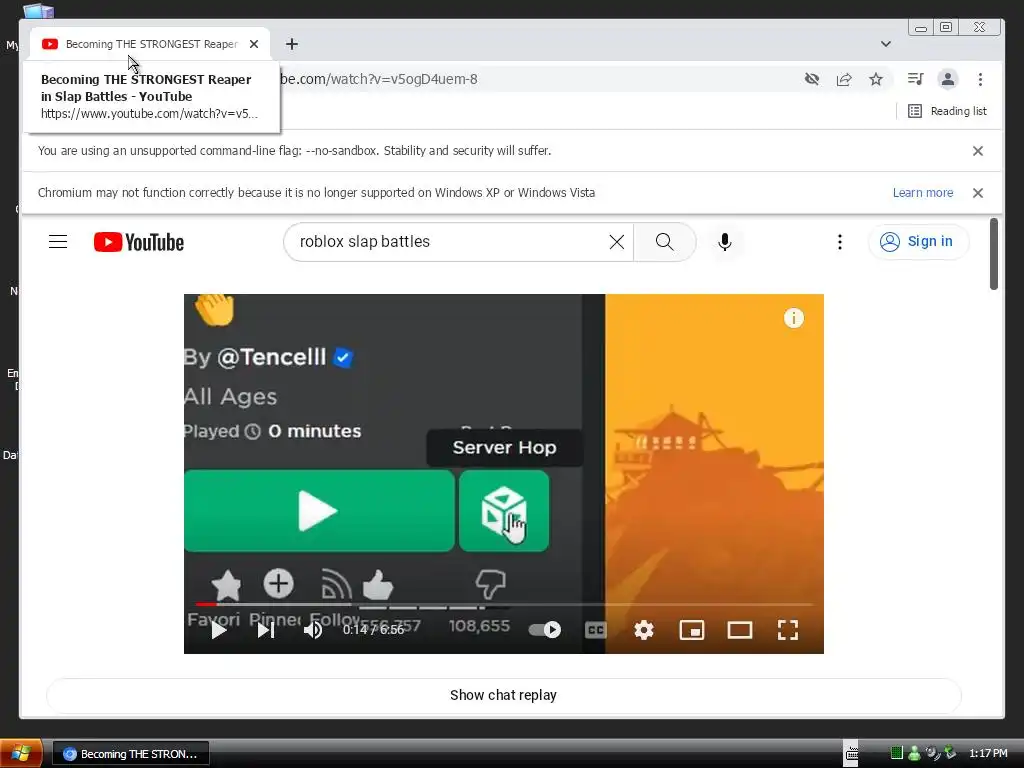The width and height of the screenshot is (1024, 768).
Task: Open YouTube hamburger guide menu
Action: coord(58,242)
